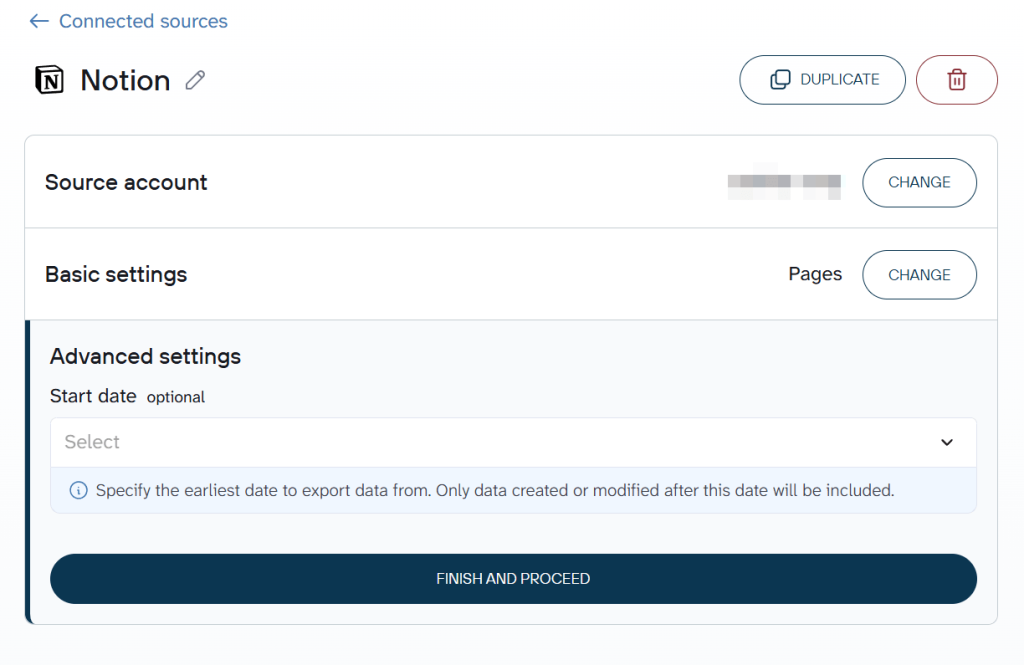The image size is (1024, 665).
Task: Click FINISH AND PROCEED
Action: coord(512,578)
